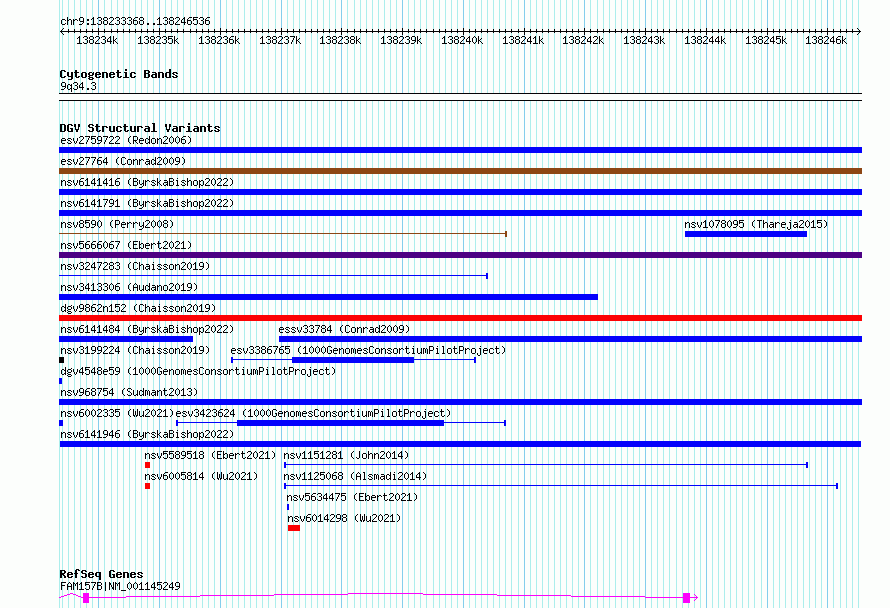Click the nsv1151281 (John2014) label
This screenshot has height=608, width=890.
[346, 455]
